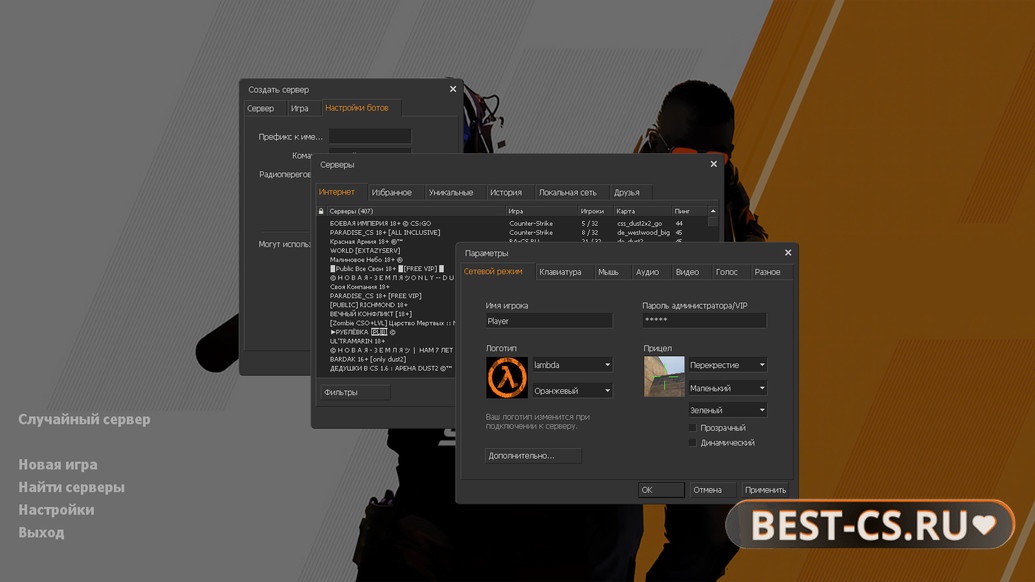Viewport: 1035px width, 582px height.
Task: Click the Применить button
Action: 765,490
